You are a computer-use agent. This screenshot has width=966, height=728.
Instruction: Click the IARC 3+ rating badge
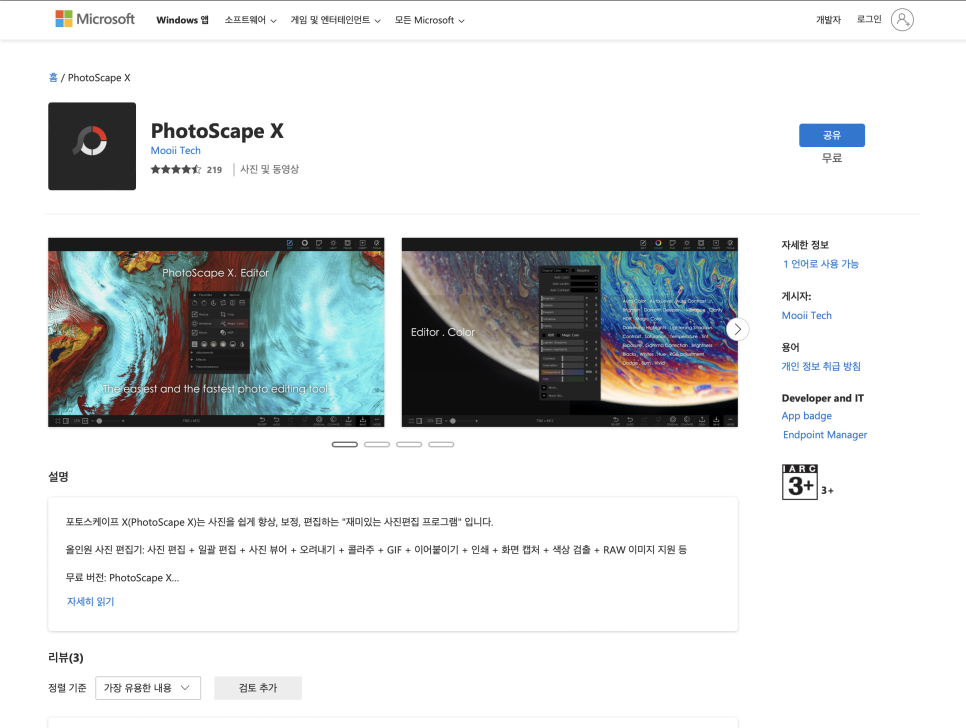tap(800, 482)
